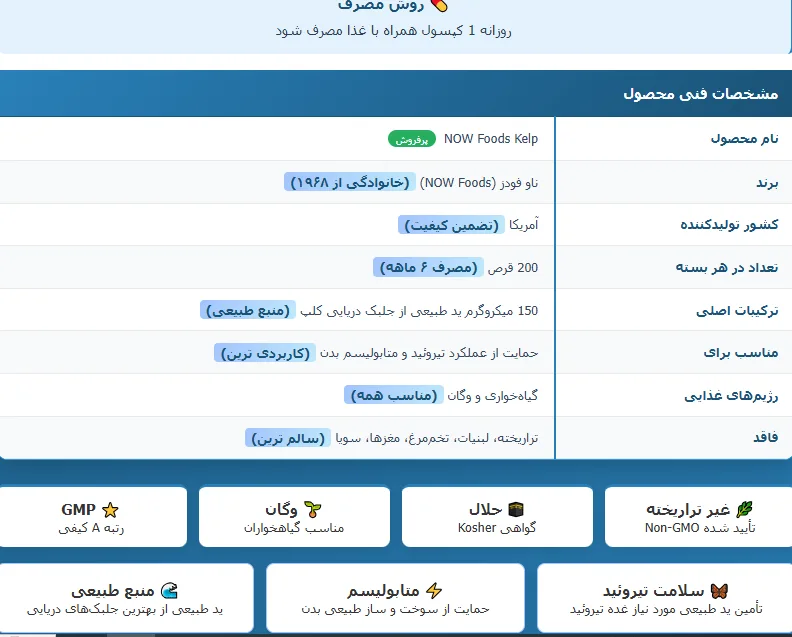Click the lightning bolt icon on the متابولیسم card
Screen dimensions: 792x637
point(433,590)
